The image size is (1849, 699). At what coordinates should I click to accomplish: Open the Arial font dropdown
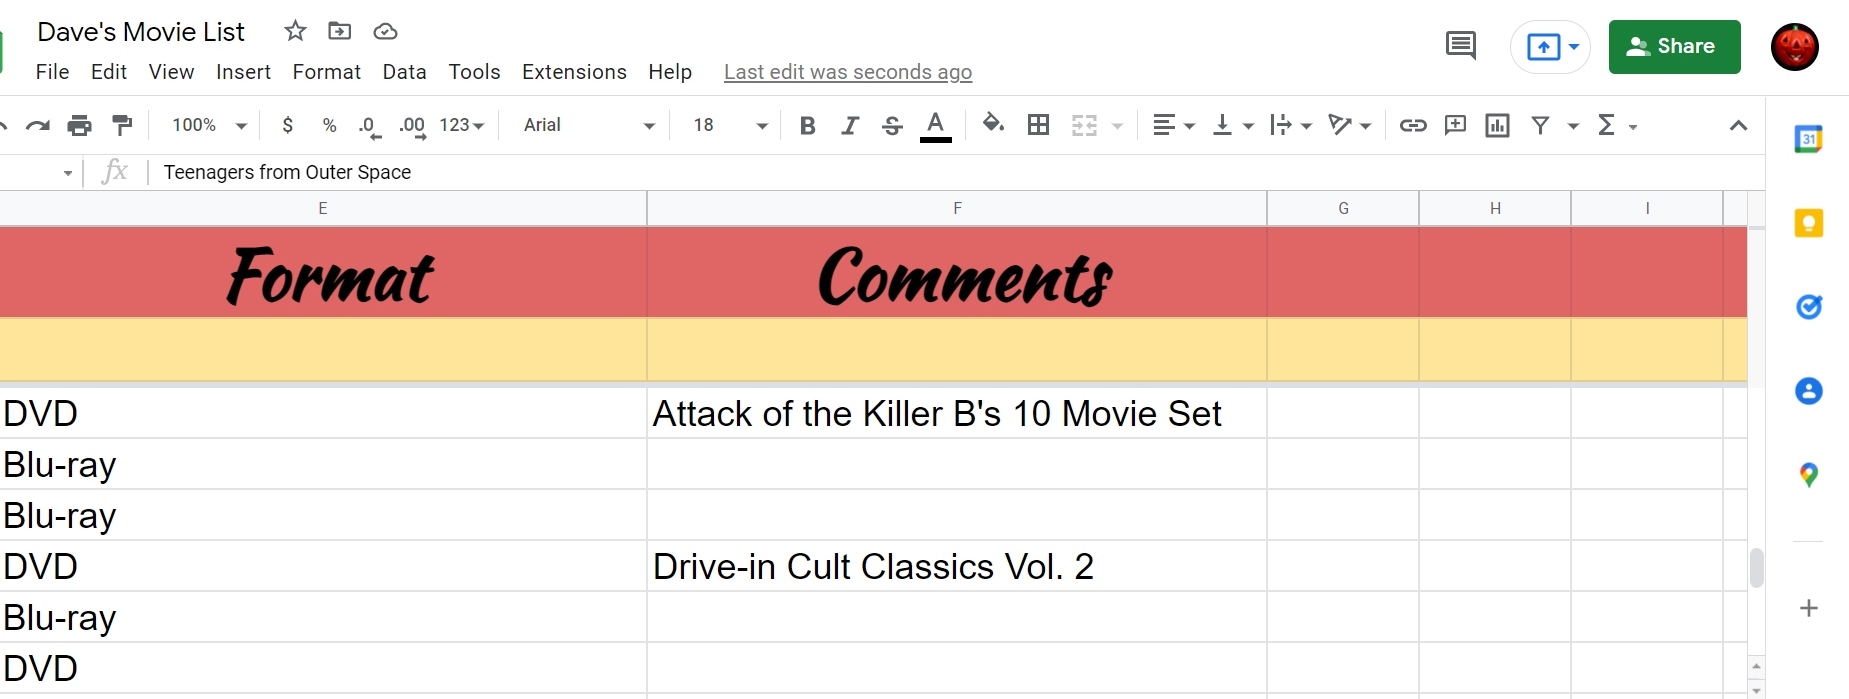coord(588,125)
